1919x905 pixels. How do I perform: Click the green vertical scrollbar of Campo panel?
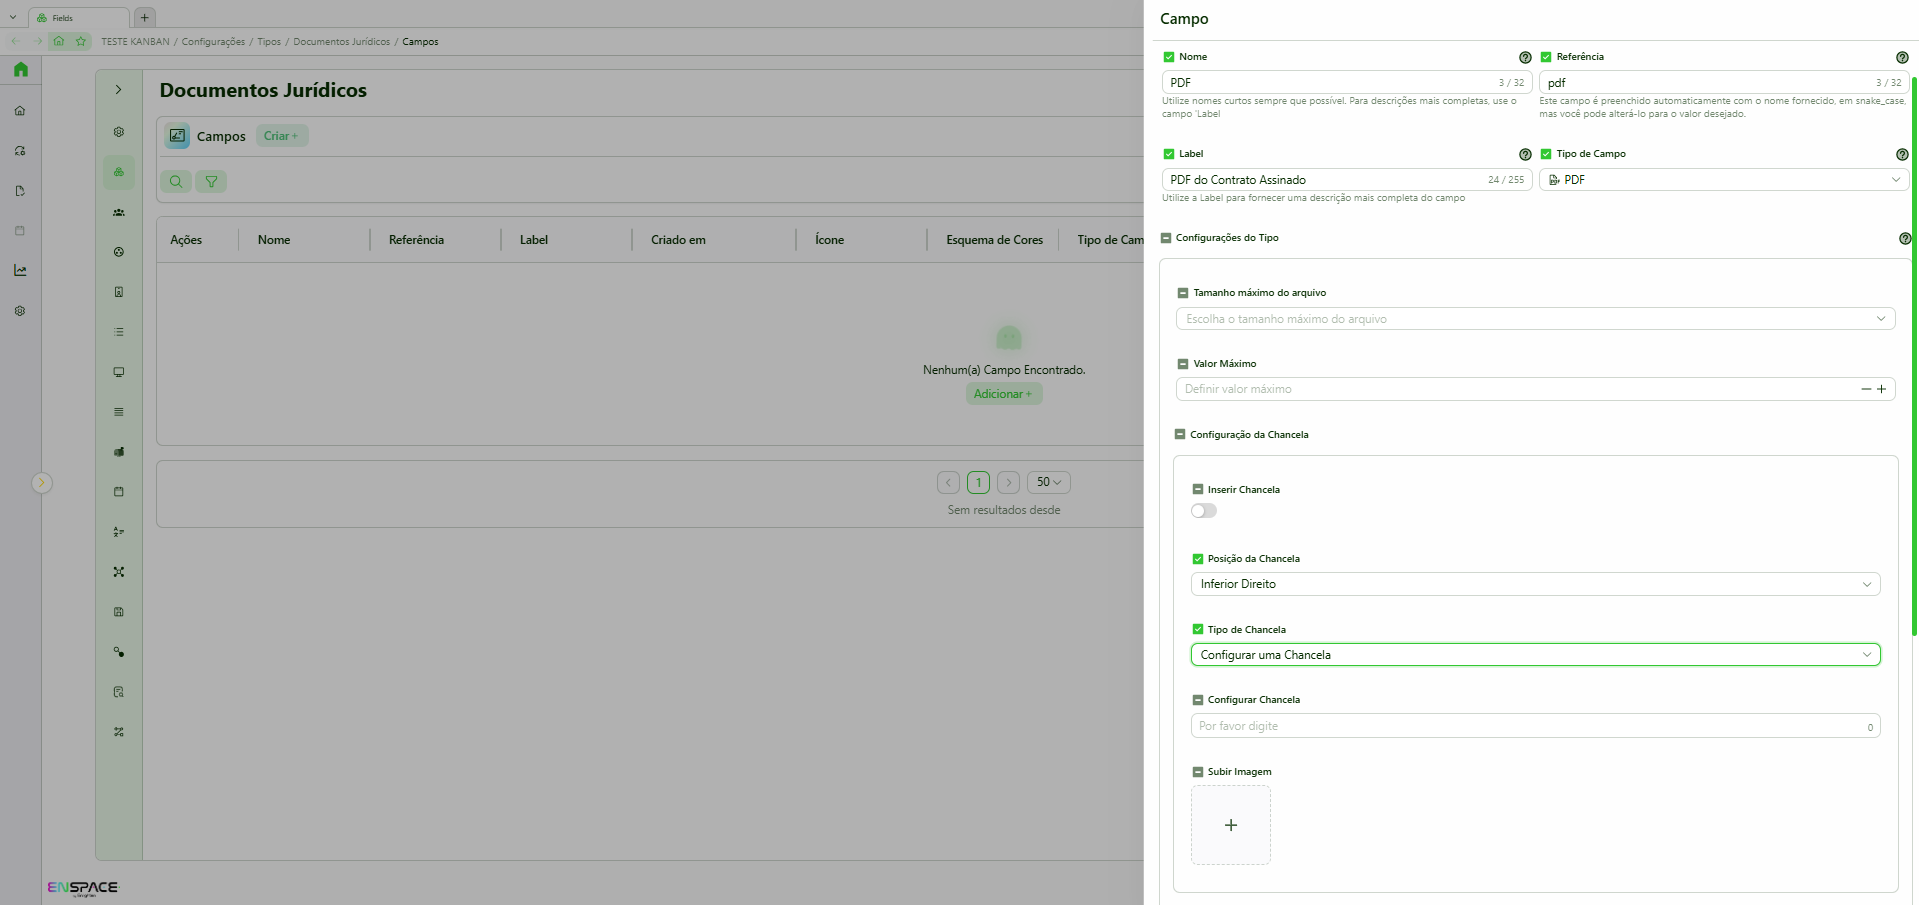tap(1914, 355)
